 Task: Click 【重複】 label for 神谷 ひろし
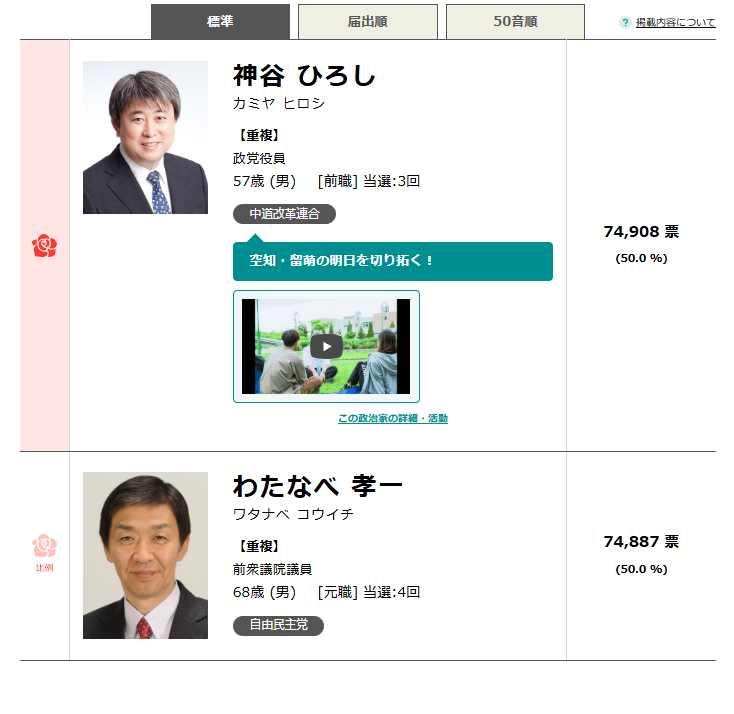(x=259, y=135)
